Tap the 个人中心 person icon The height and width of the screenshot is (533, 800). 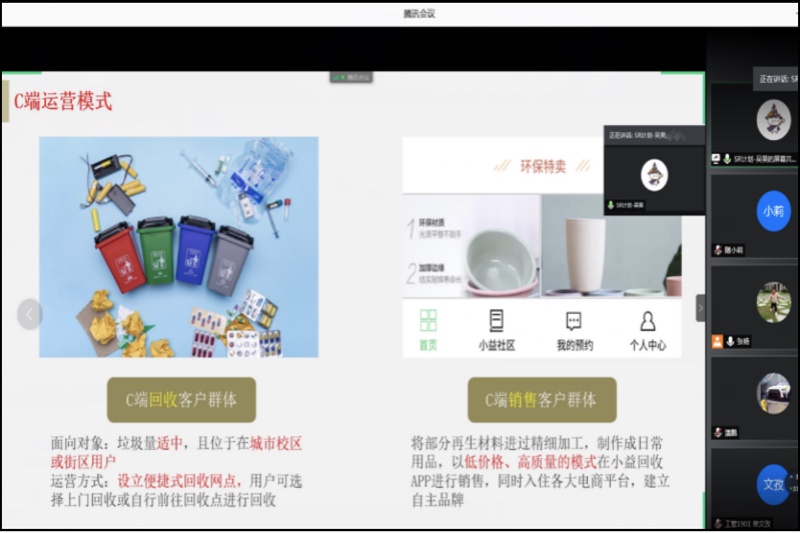point(648,321)
